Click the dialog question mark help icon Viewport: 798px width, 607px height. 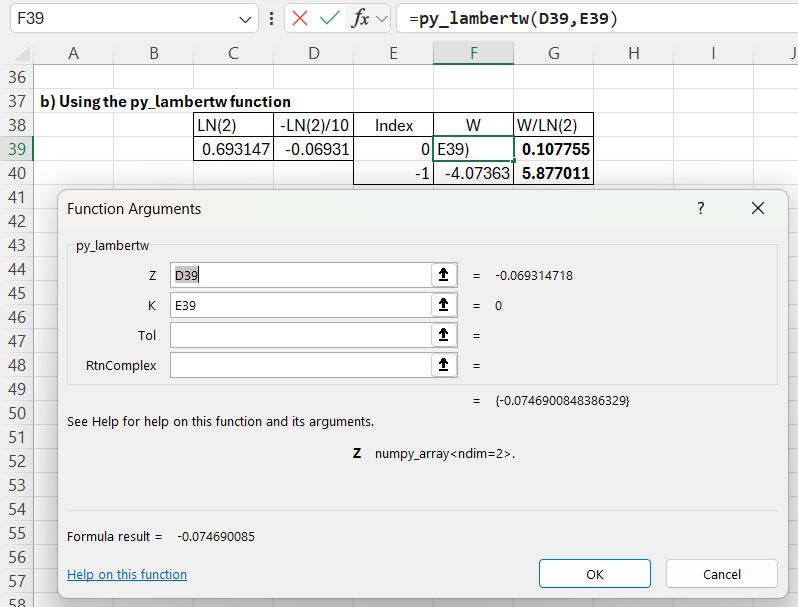701,208
